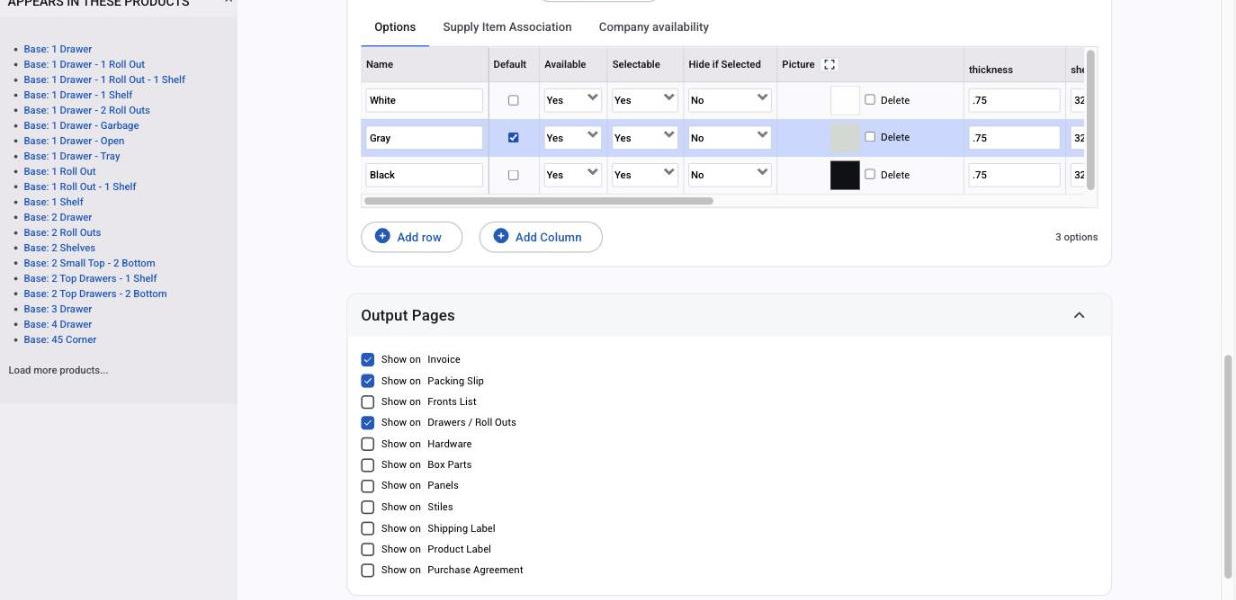This screenshot has height=600, width=1236.
Task: Open product Base: 2 Top Drawers - 2 Bottom
Action: point(95,293)
